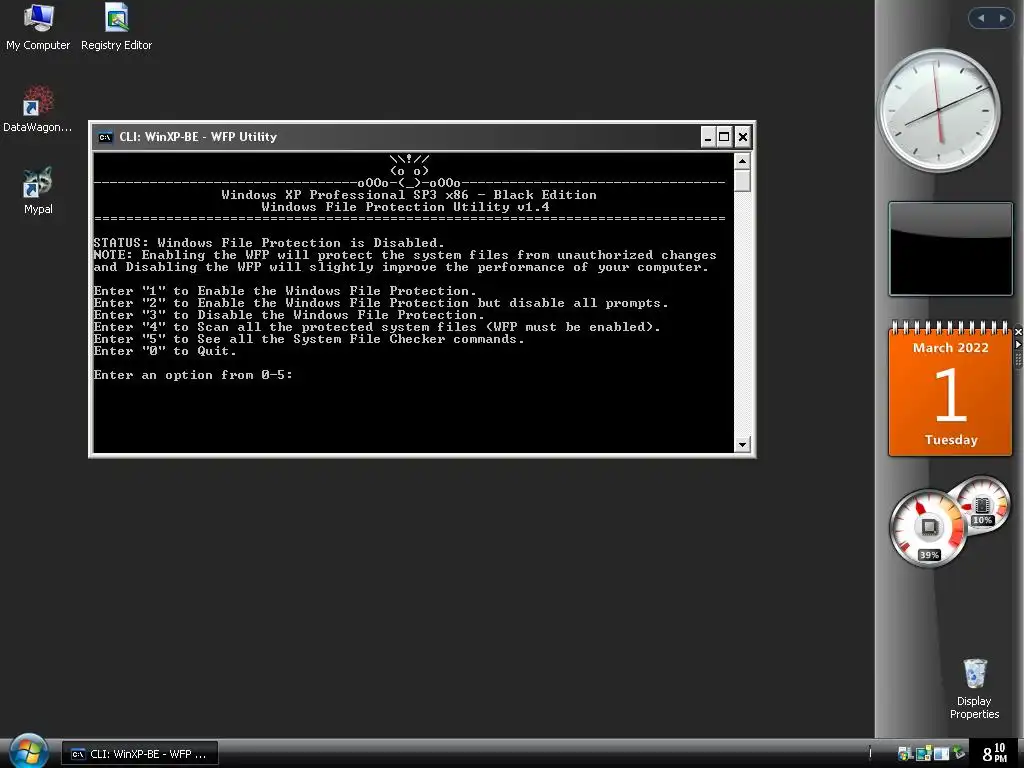Minimize the WFP Utility console window
The height and width of the screenshot is (768, 1024).
(708, 137)
